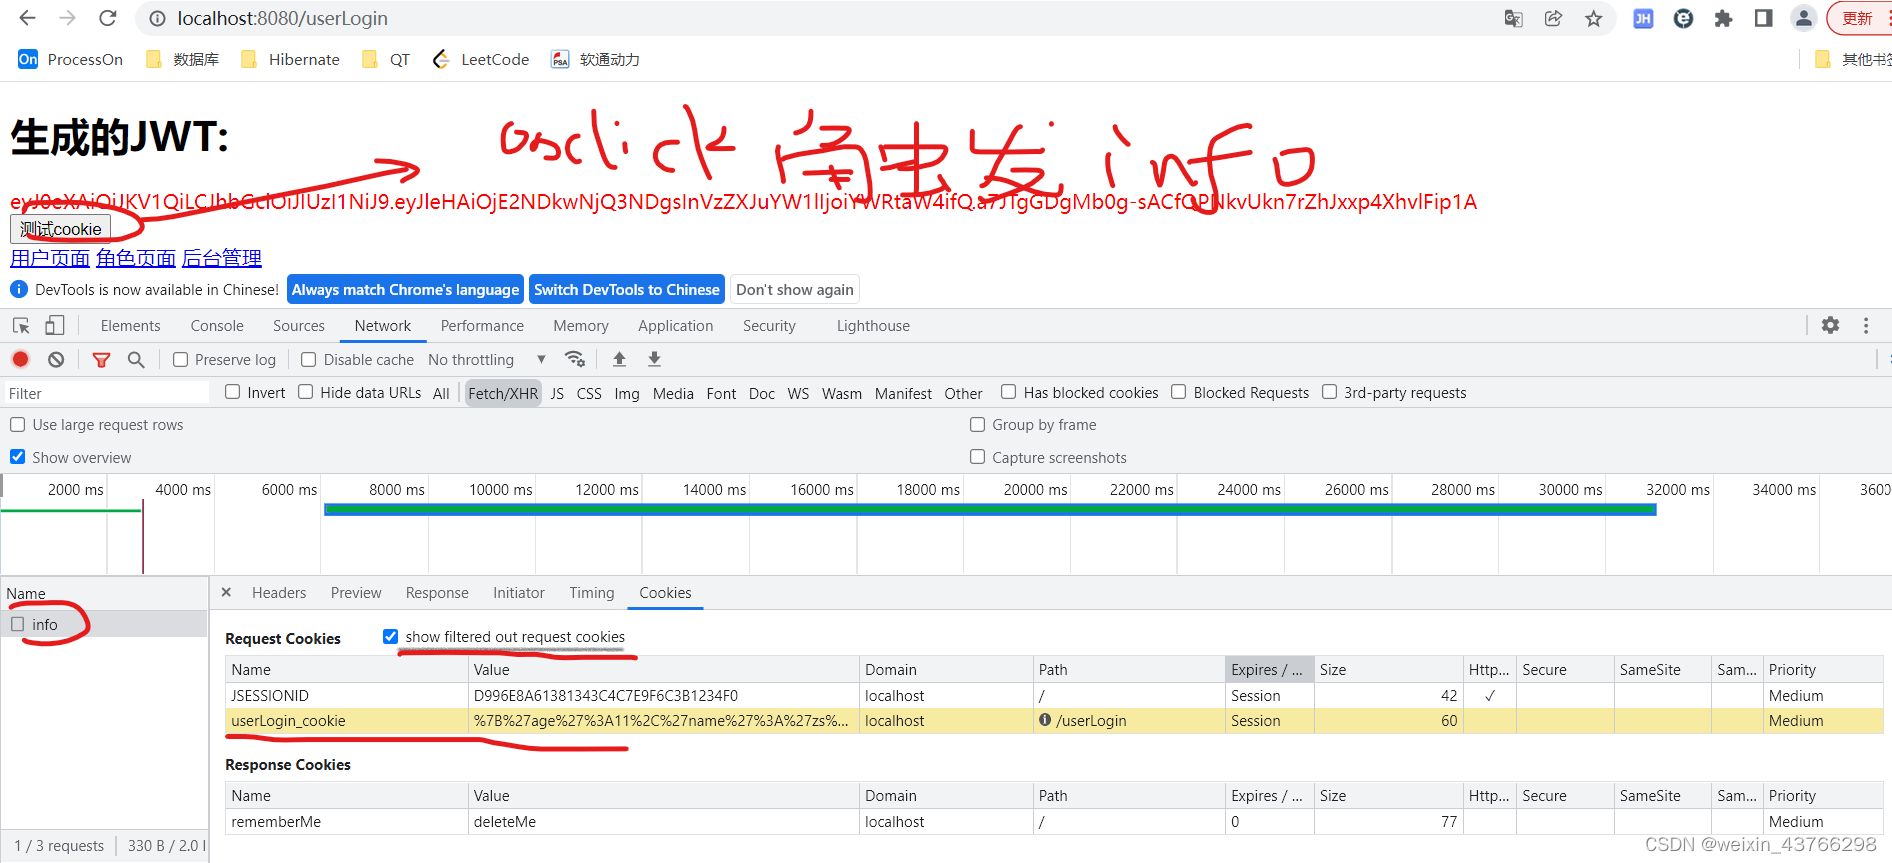Click the 测试cookie button
The width and height of the screenshot is (1892, 863).
[x=61, y=229]
